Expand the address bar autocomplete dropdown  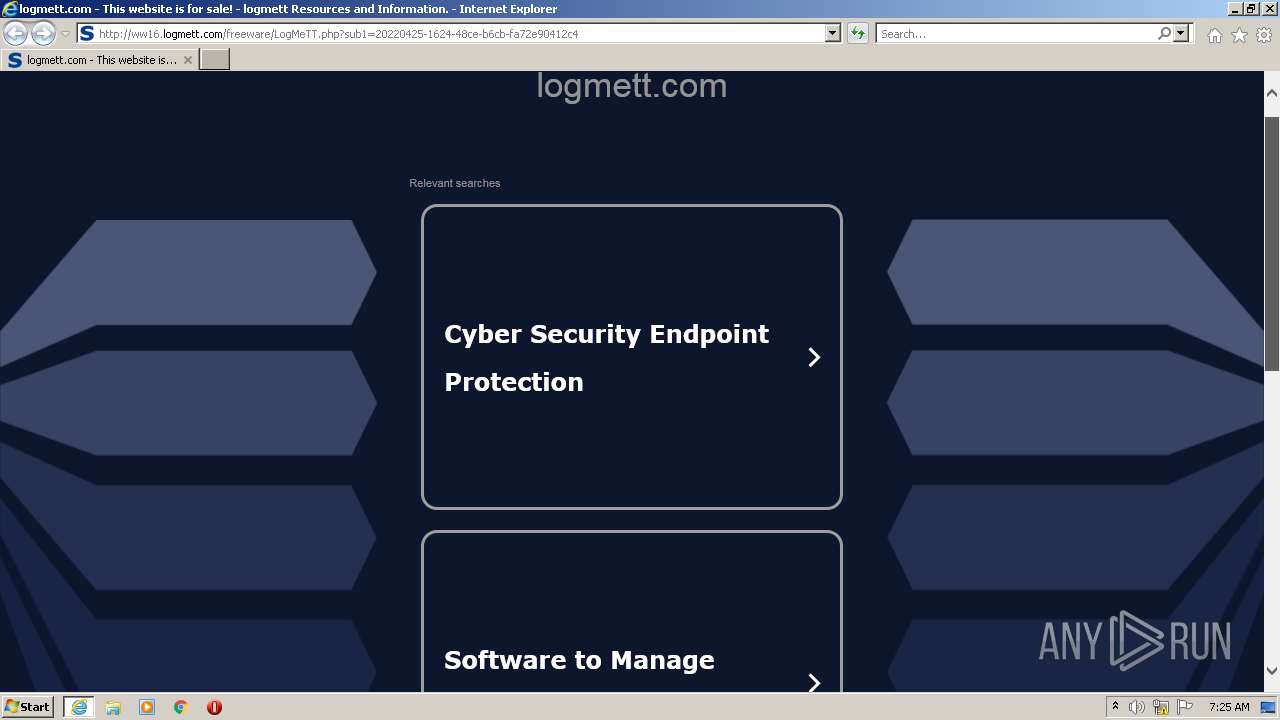pyautogui.click(x=832, y=33)
